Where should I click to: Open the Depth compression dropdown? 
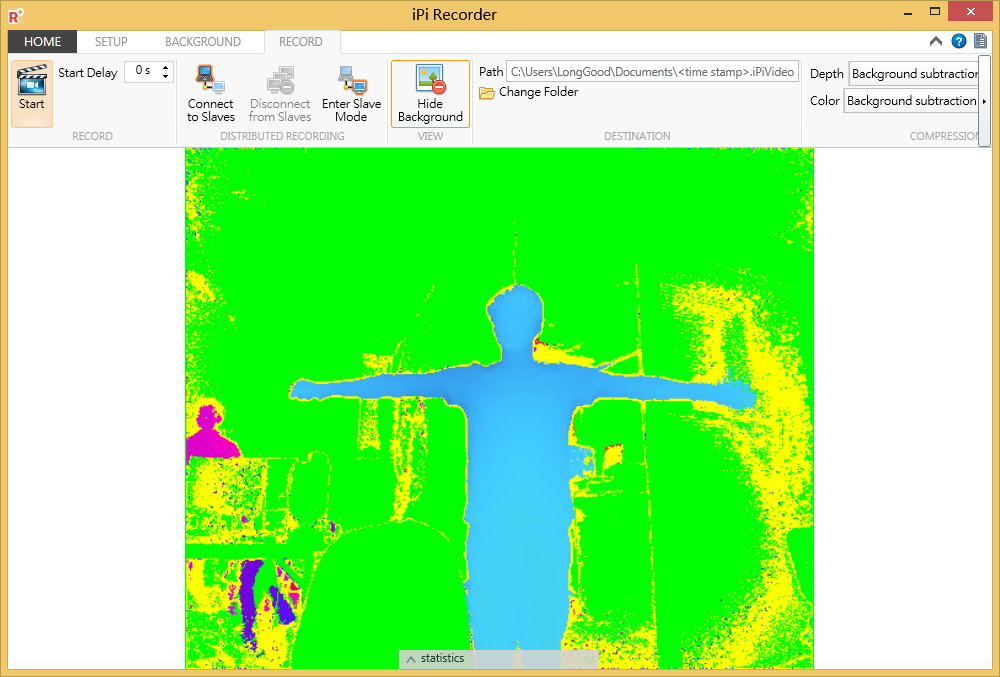(914, 74)
